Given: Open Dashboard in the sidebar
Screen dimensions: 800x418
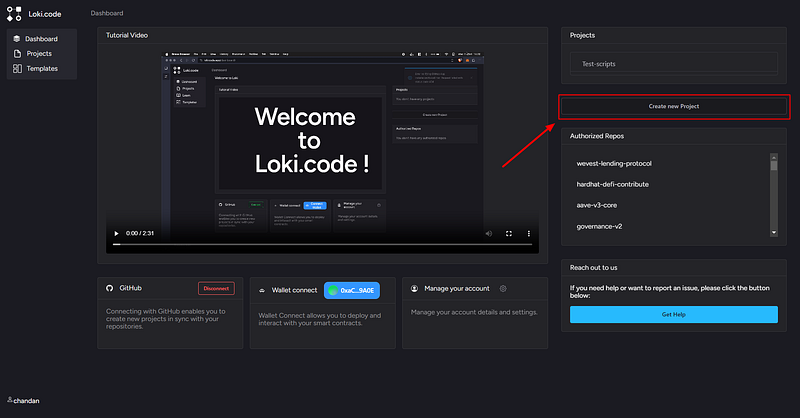Looking at the screenshot, I should coord(42,39).
